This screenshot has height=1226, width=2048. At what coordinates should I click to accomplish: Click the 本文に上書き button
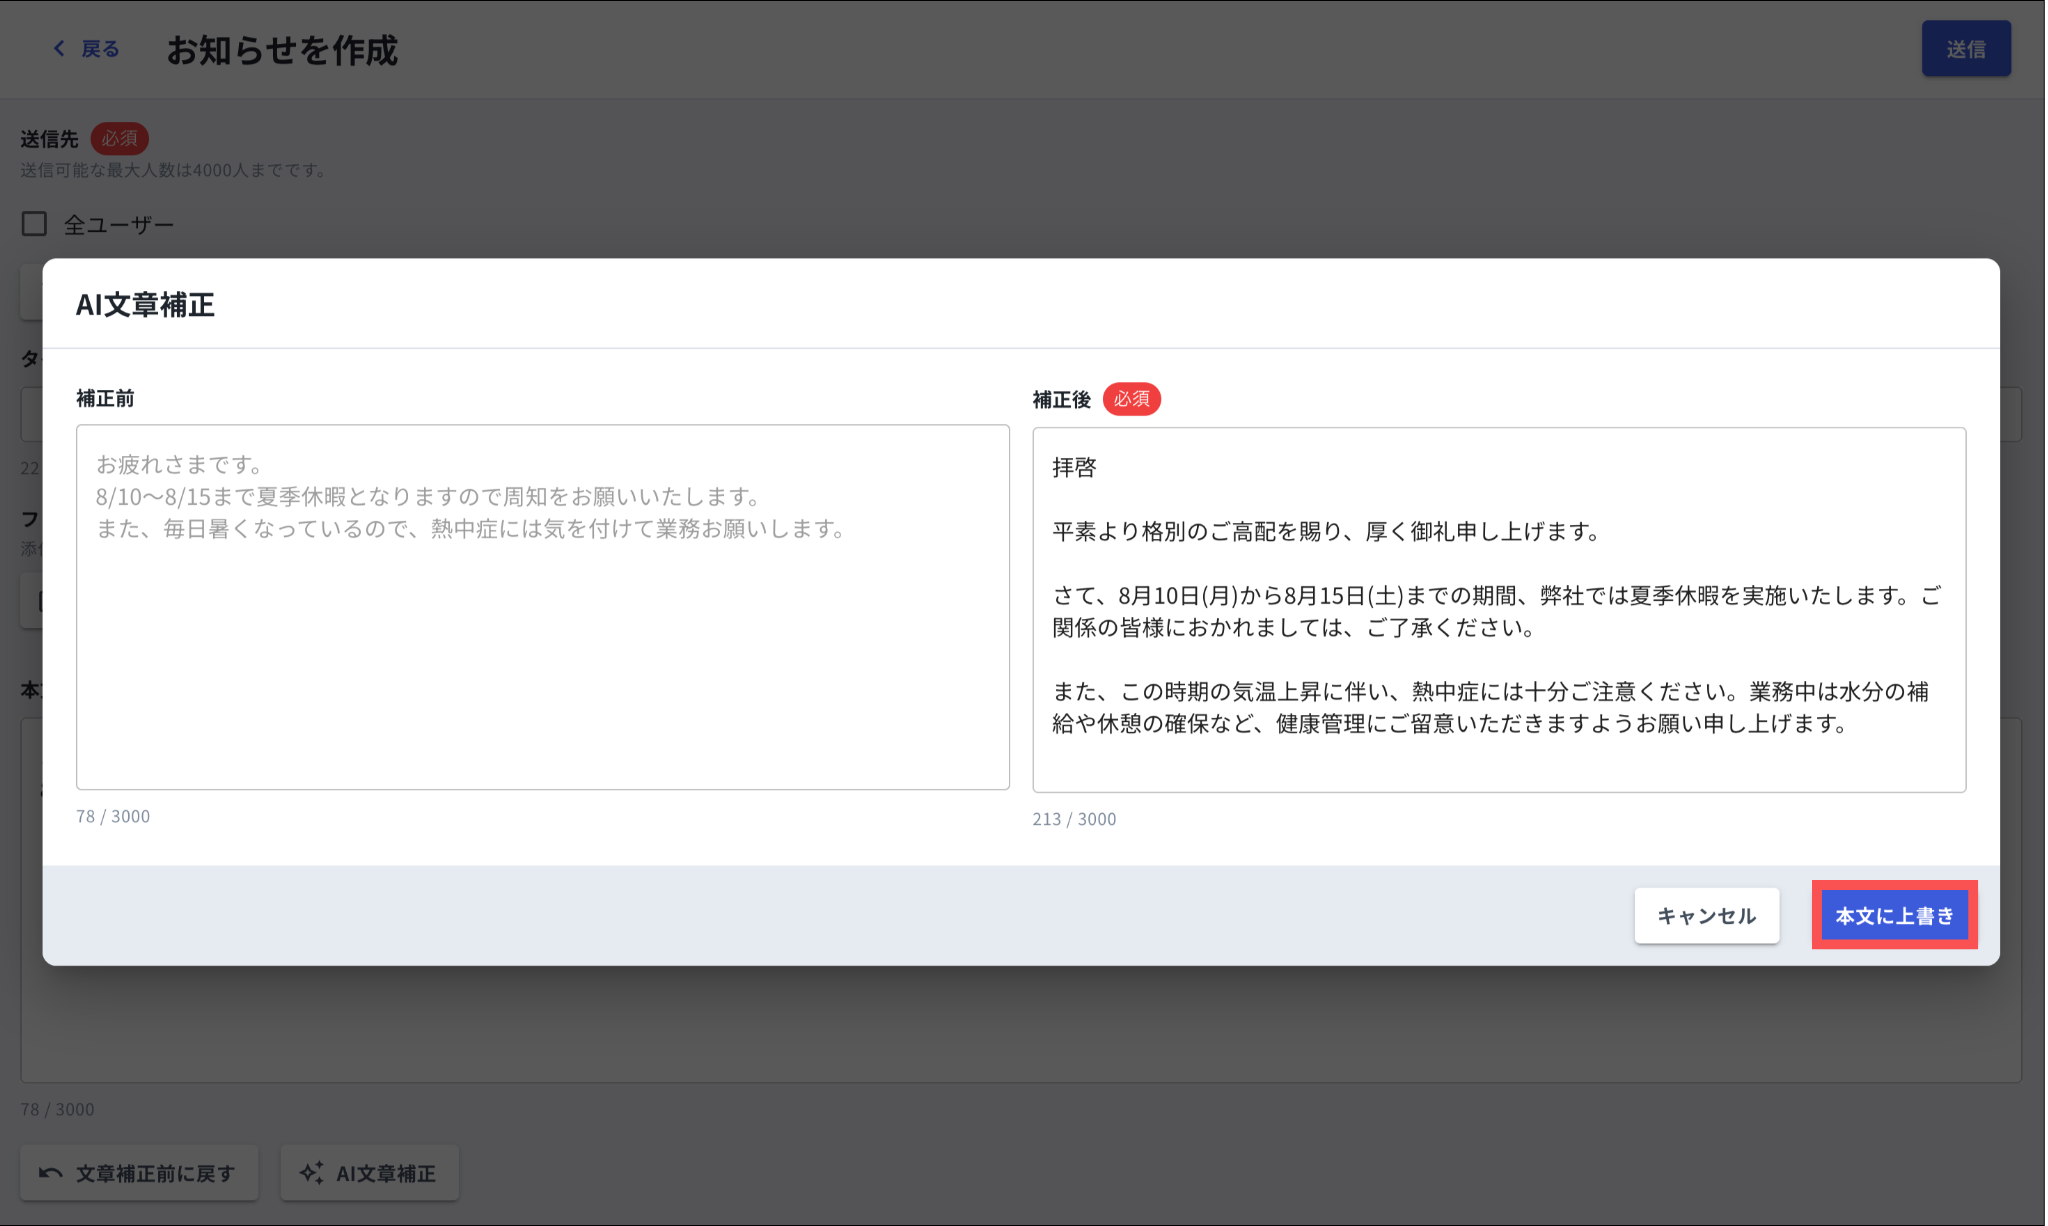tap(1893, 915)
